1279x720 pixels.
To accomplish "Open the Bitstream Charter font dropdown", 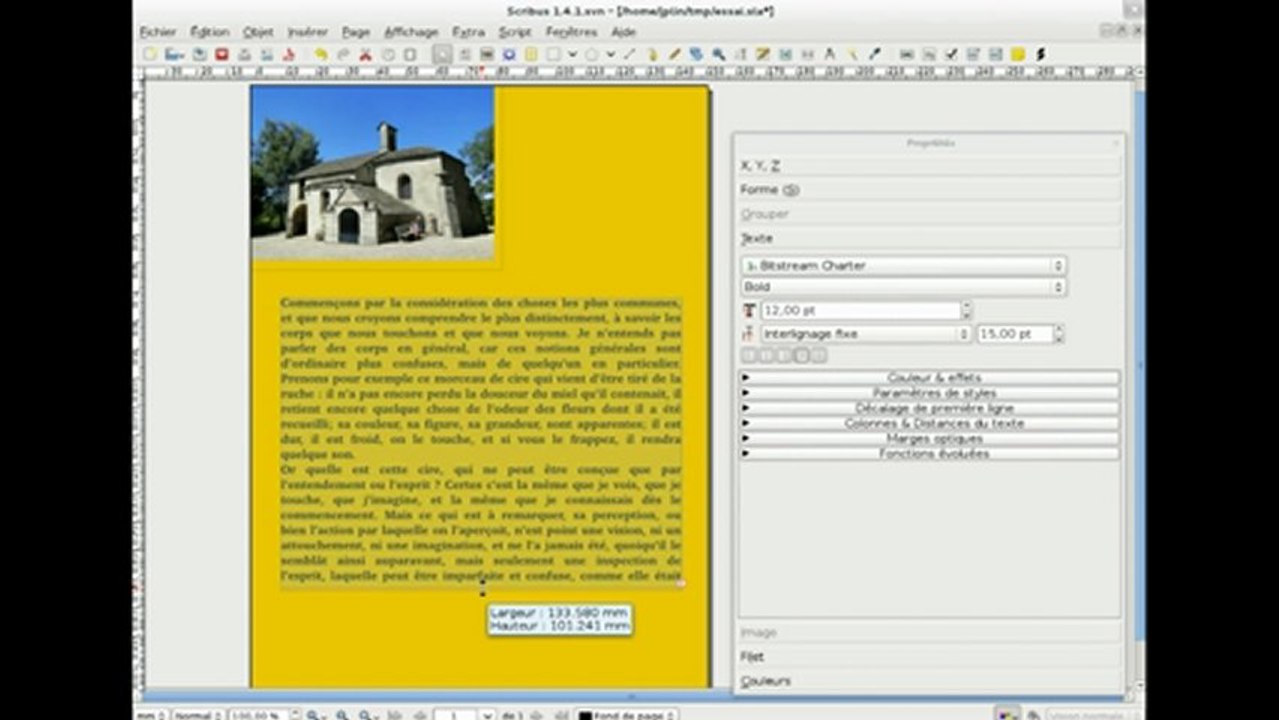I will tap(904, 266).
